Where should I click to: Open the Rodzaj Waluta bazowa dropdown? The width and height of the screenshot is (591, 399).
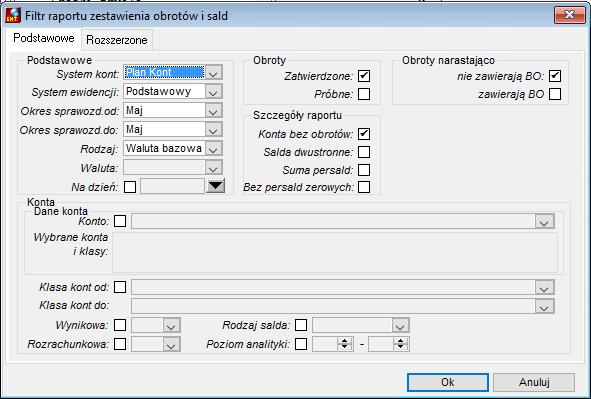[213, 148]
